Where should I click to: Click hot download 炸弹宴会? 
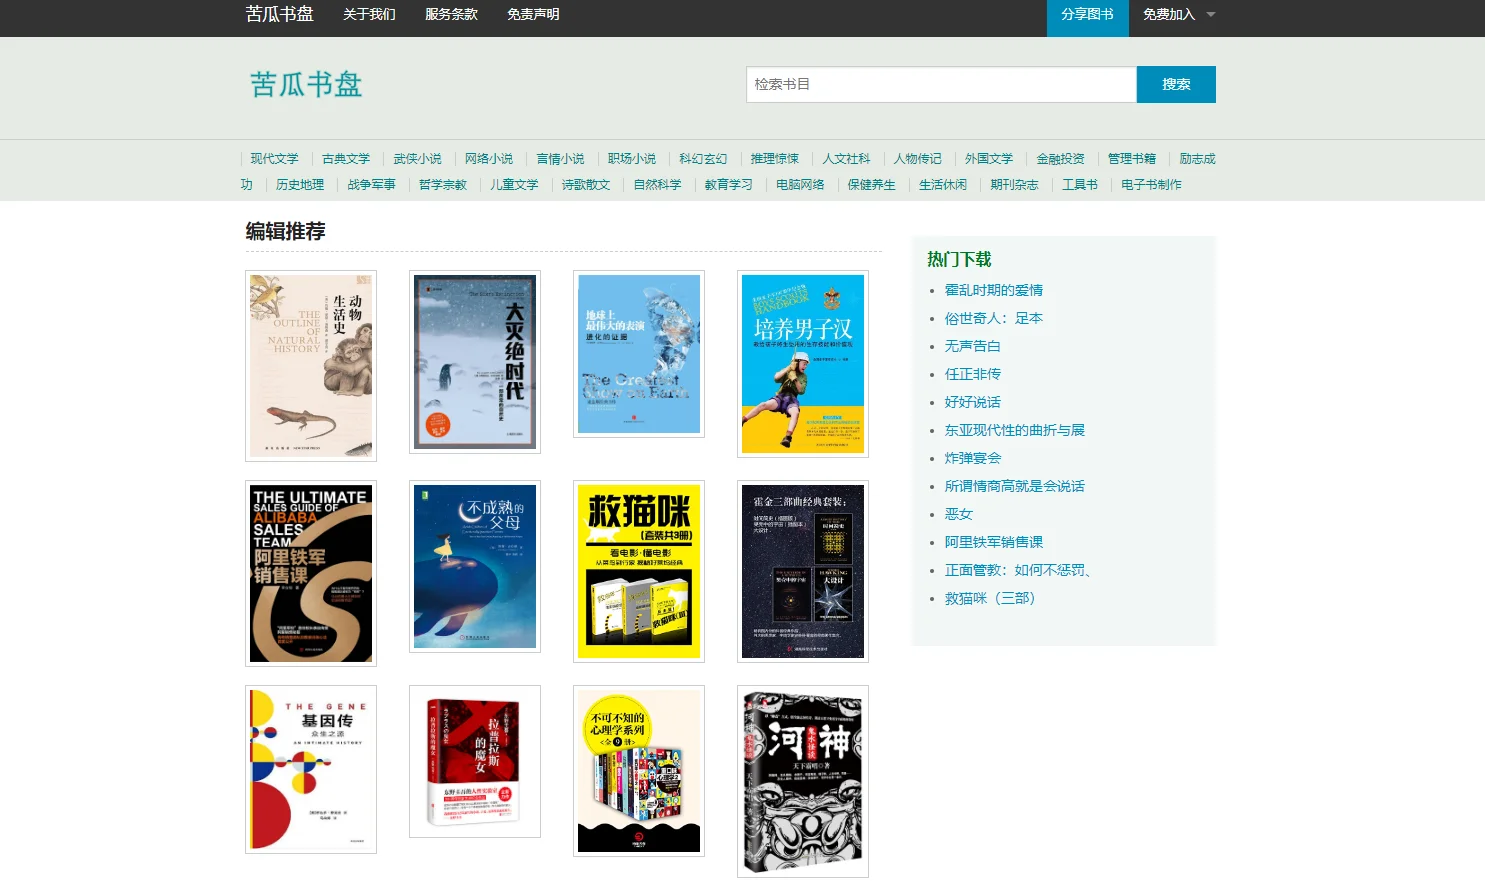(973, 458)
